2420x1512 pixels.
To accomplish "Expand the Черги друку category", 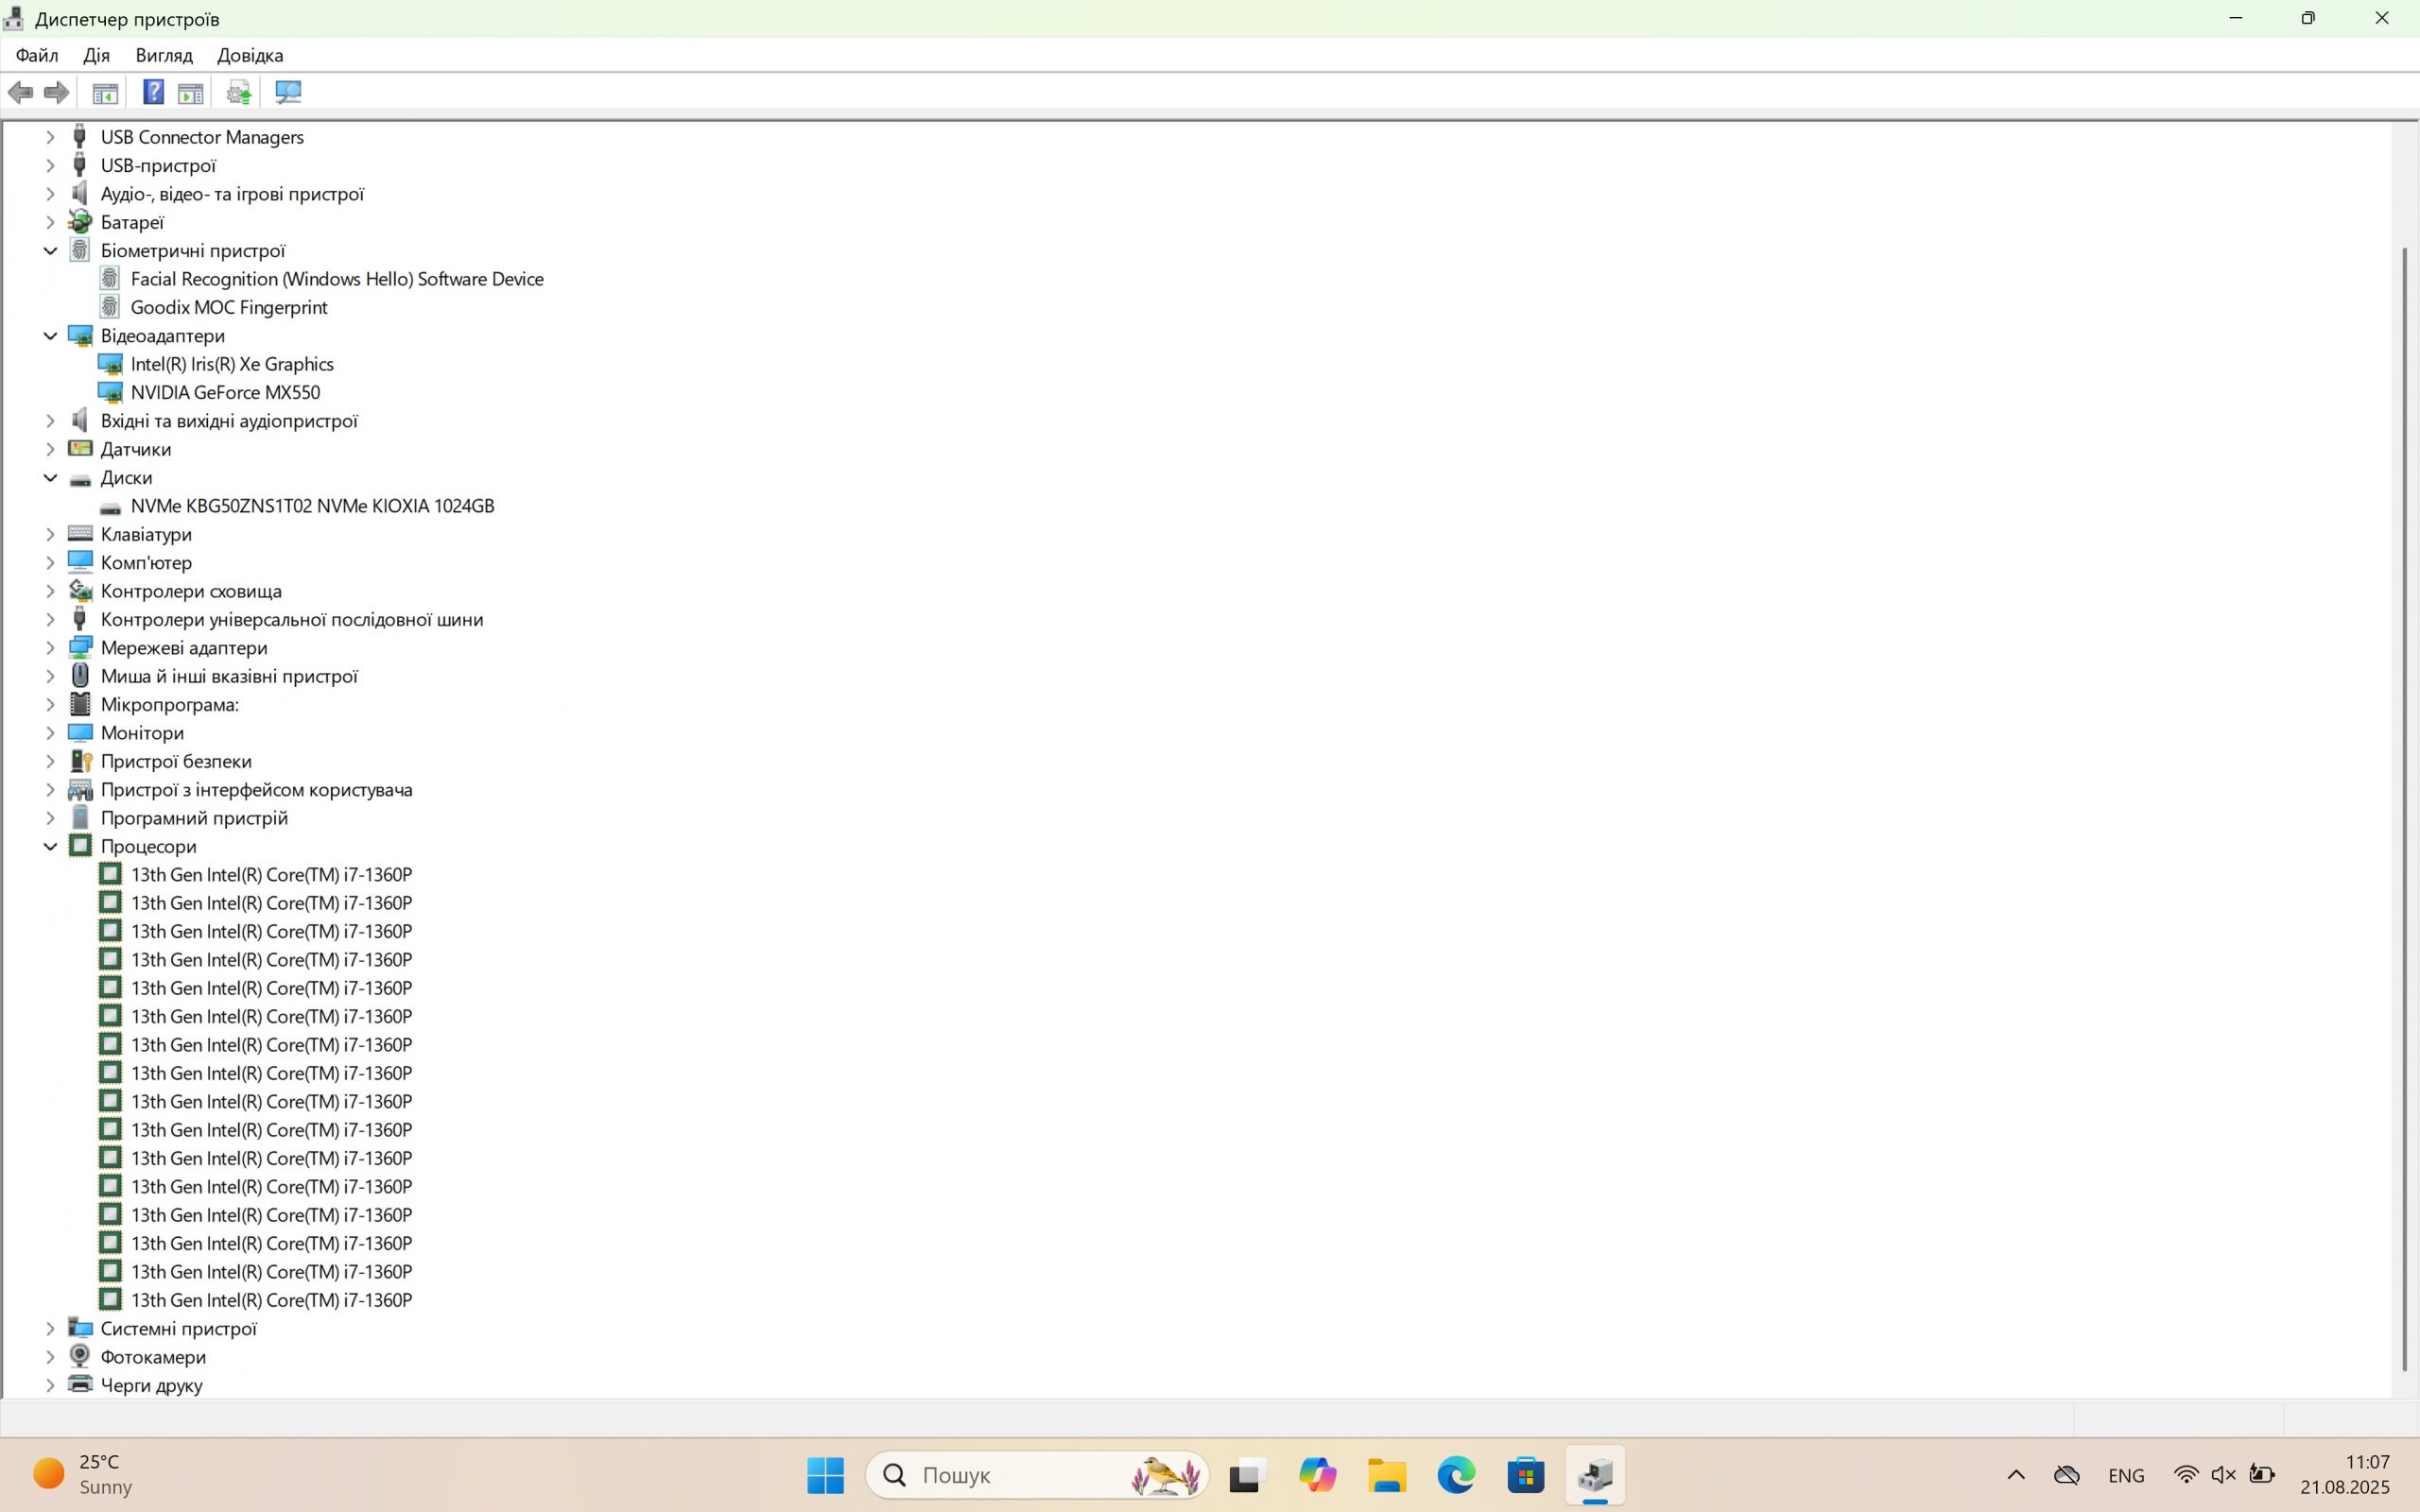I will [50, 1385].
